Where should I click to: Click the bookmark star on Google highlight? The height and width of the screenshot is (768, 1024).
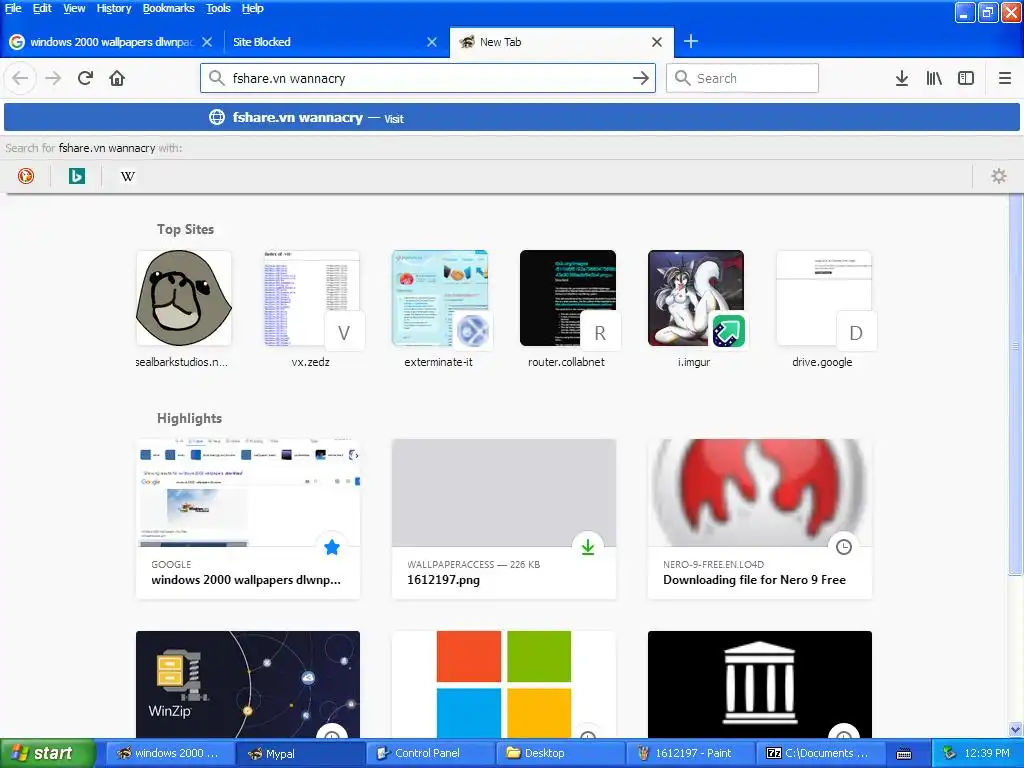(332, 547)
